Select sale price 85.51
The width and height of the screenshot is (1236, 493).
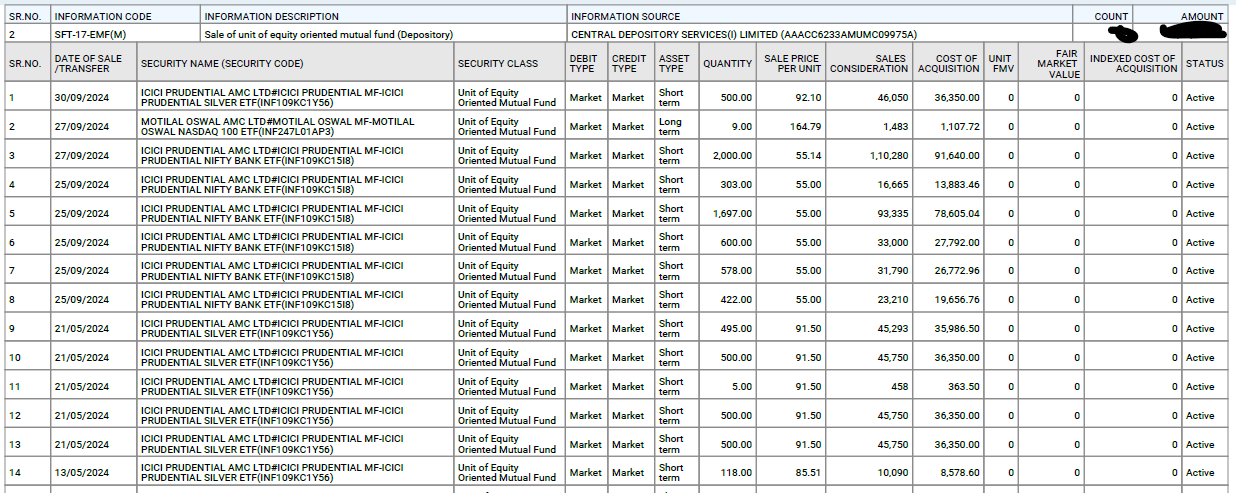tap(808, 473)
